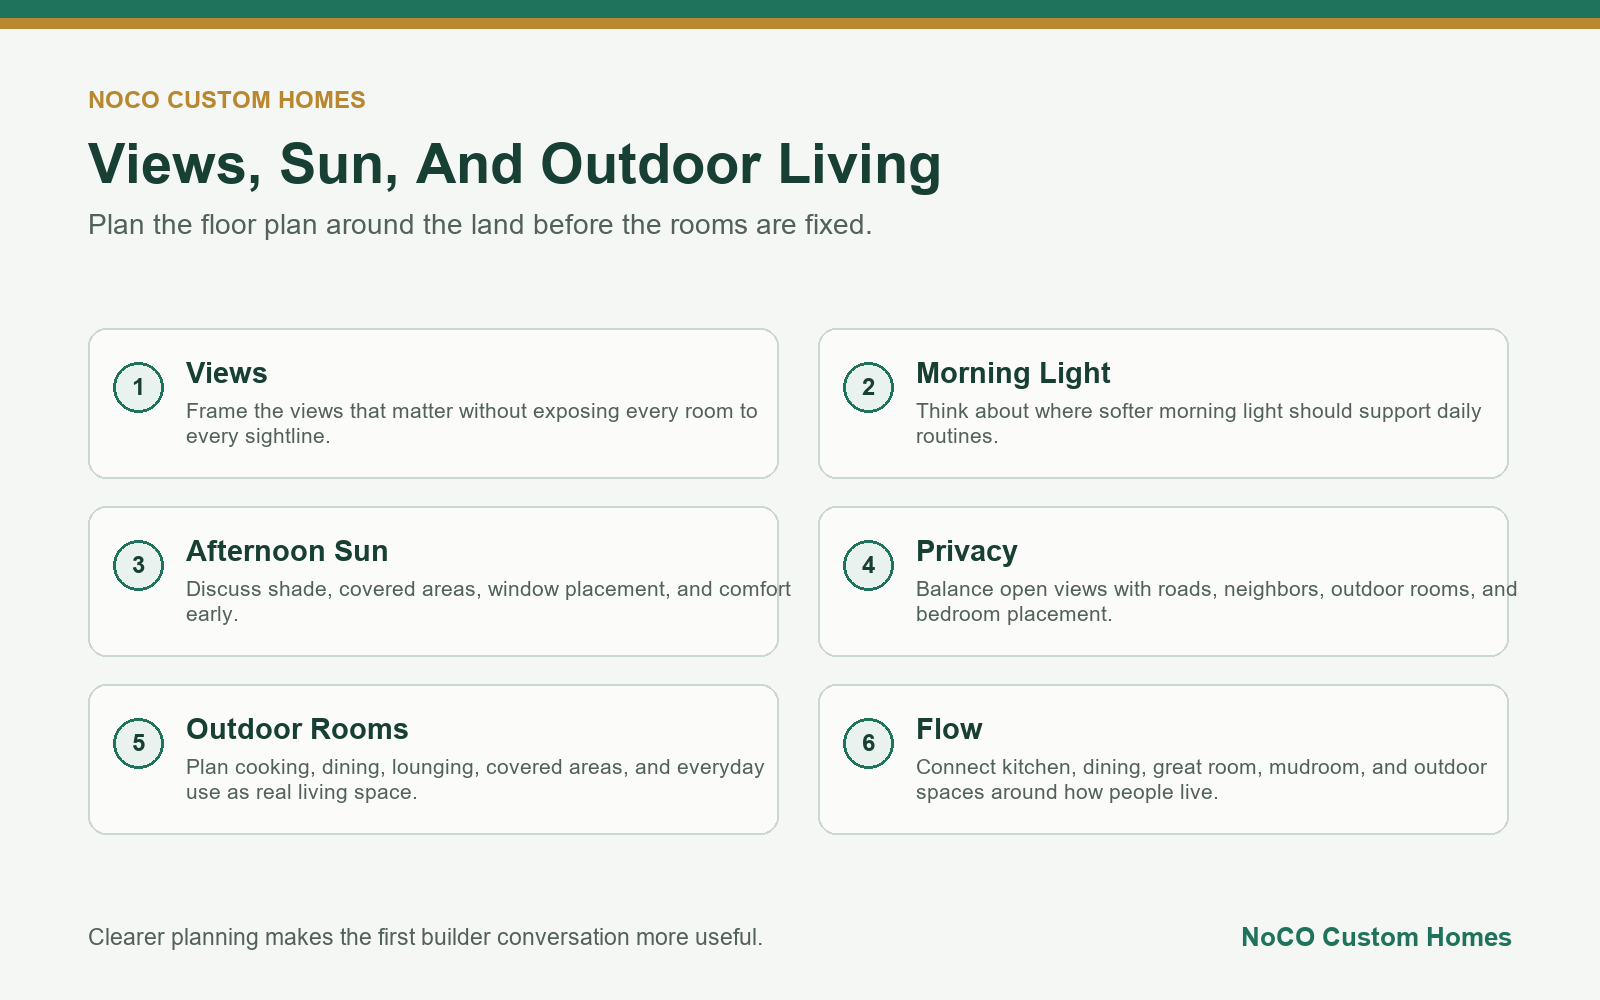The image size is (1600, 1000).
Task: Click the number 3 circle badge
Action: click(138, 566)
